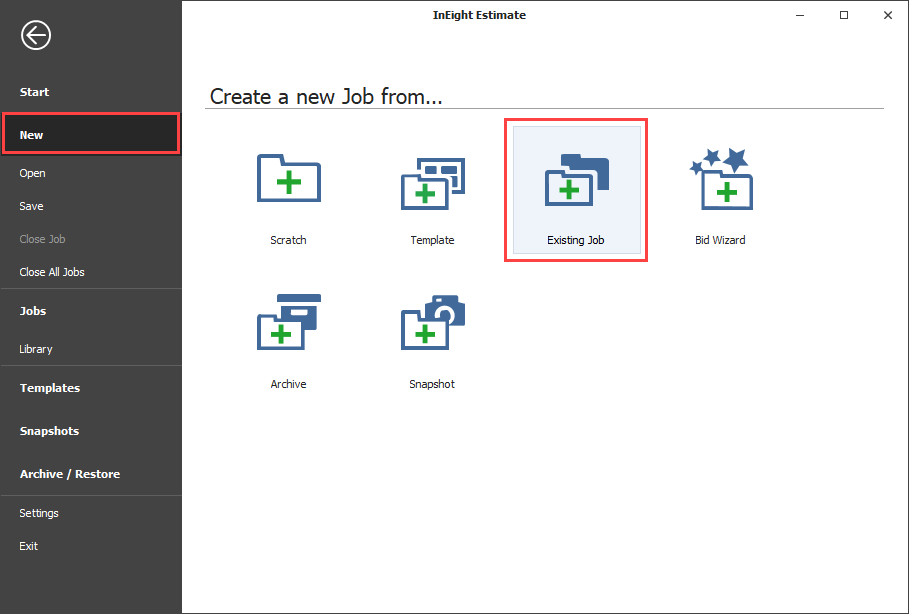Close the InEight Estimate window

tap(888, 16)
